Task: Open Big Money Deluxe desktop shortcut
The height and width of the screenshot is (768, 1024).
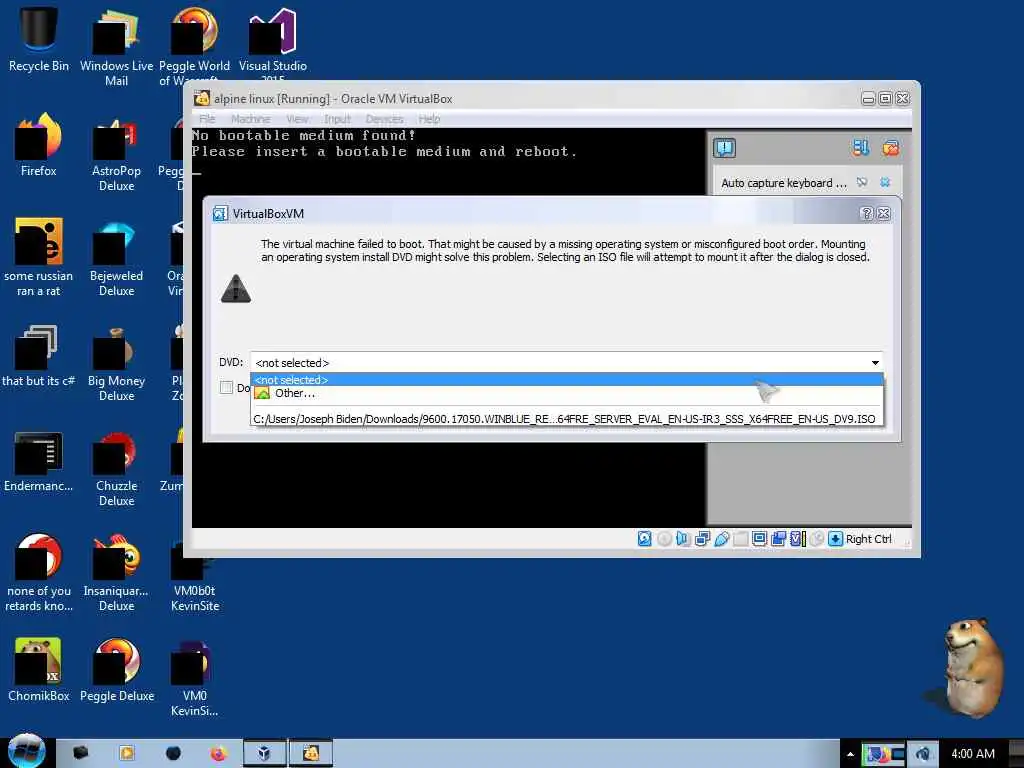Action: click(x=116, y=363)
